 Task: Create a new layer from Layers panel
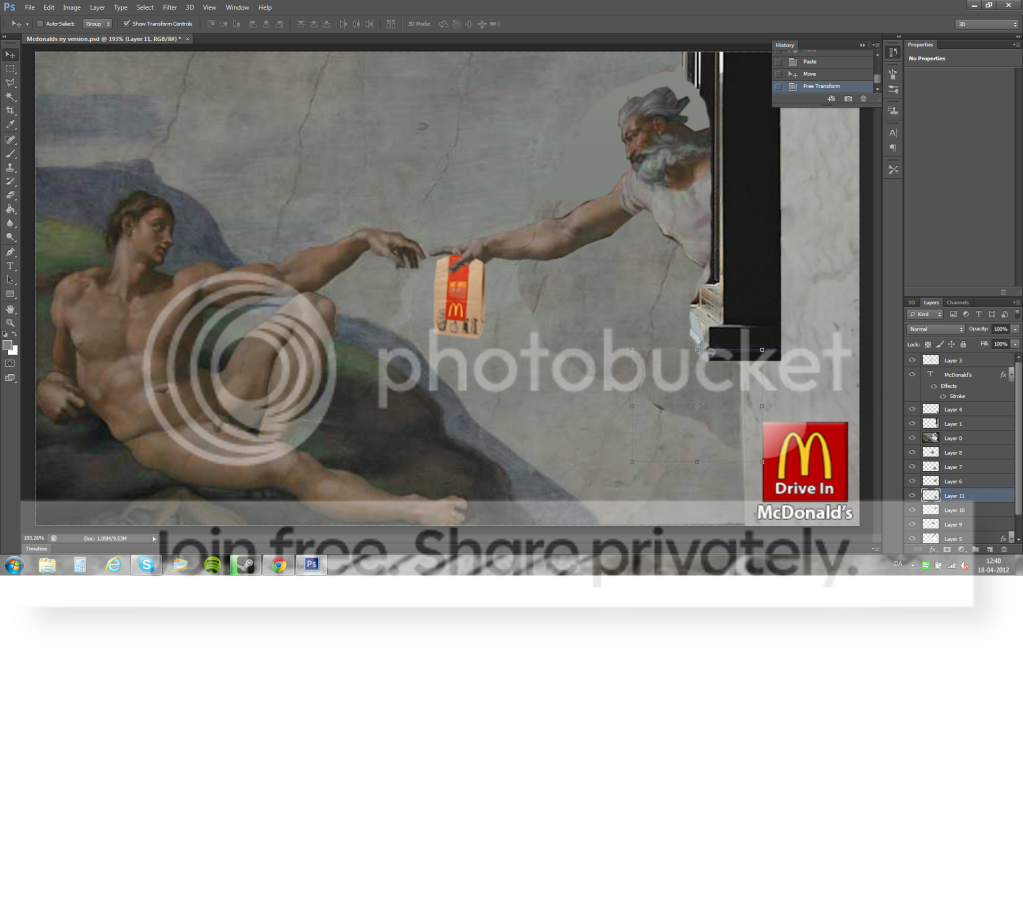click(990, 549)
